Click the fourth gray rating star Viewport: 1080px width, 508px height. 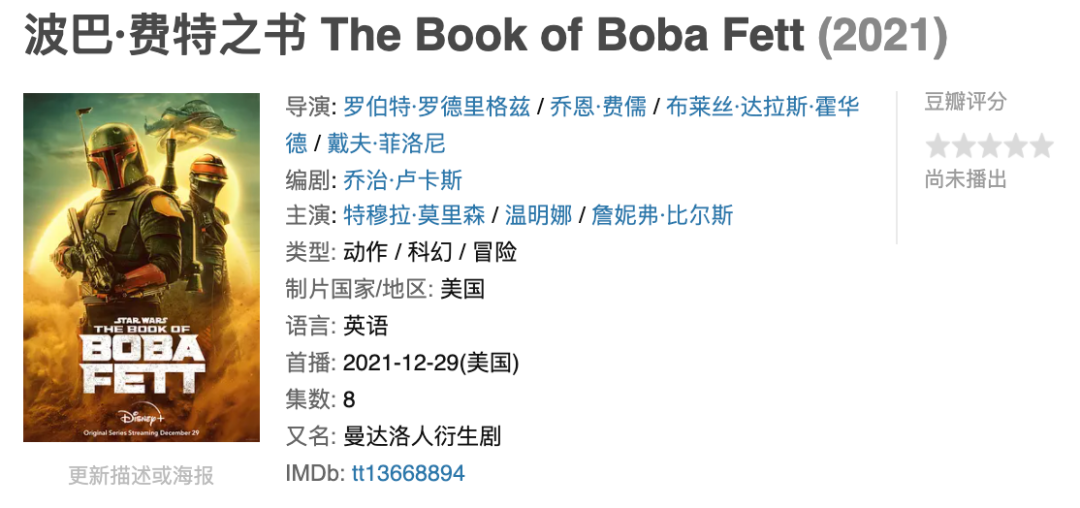coord(1016,147)
